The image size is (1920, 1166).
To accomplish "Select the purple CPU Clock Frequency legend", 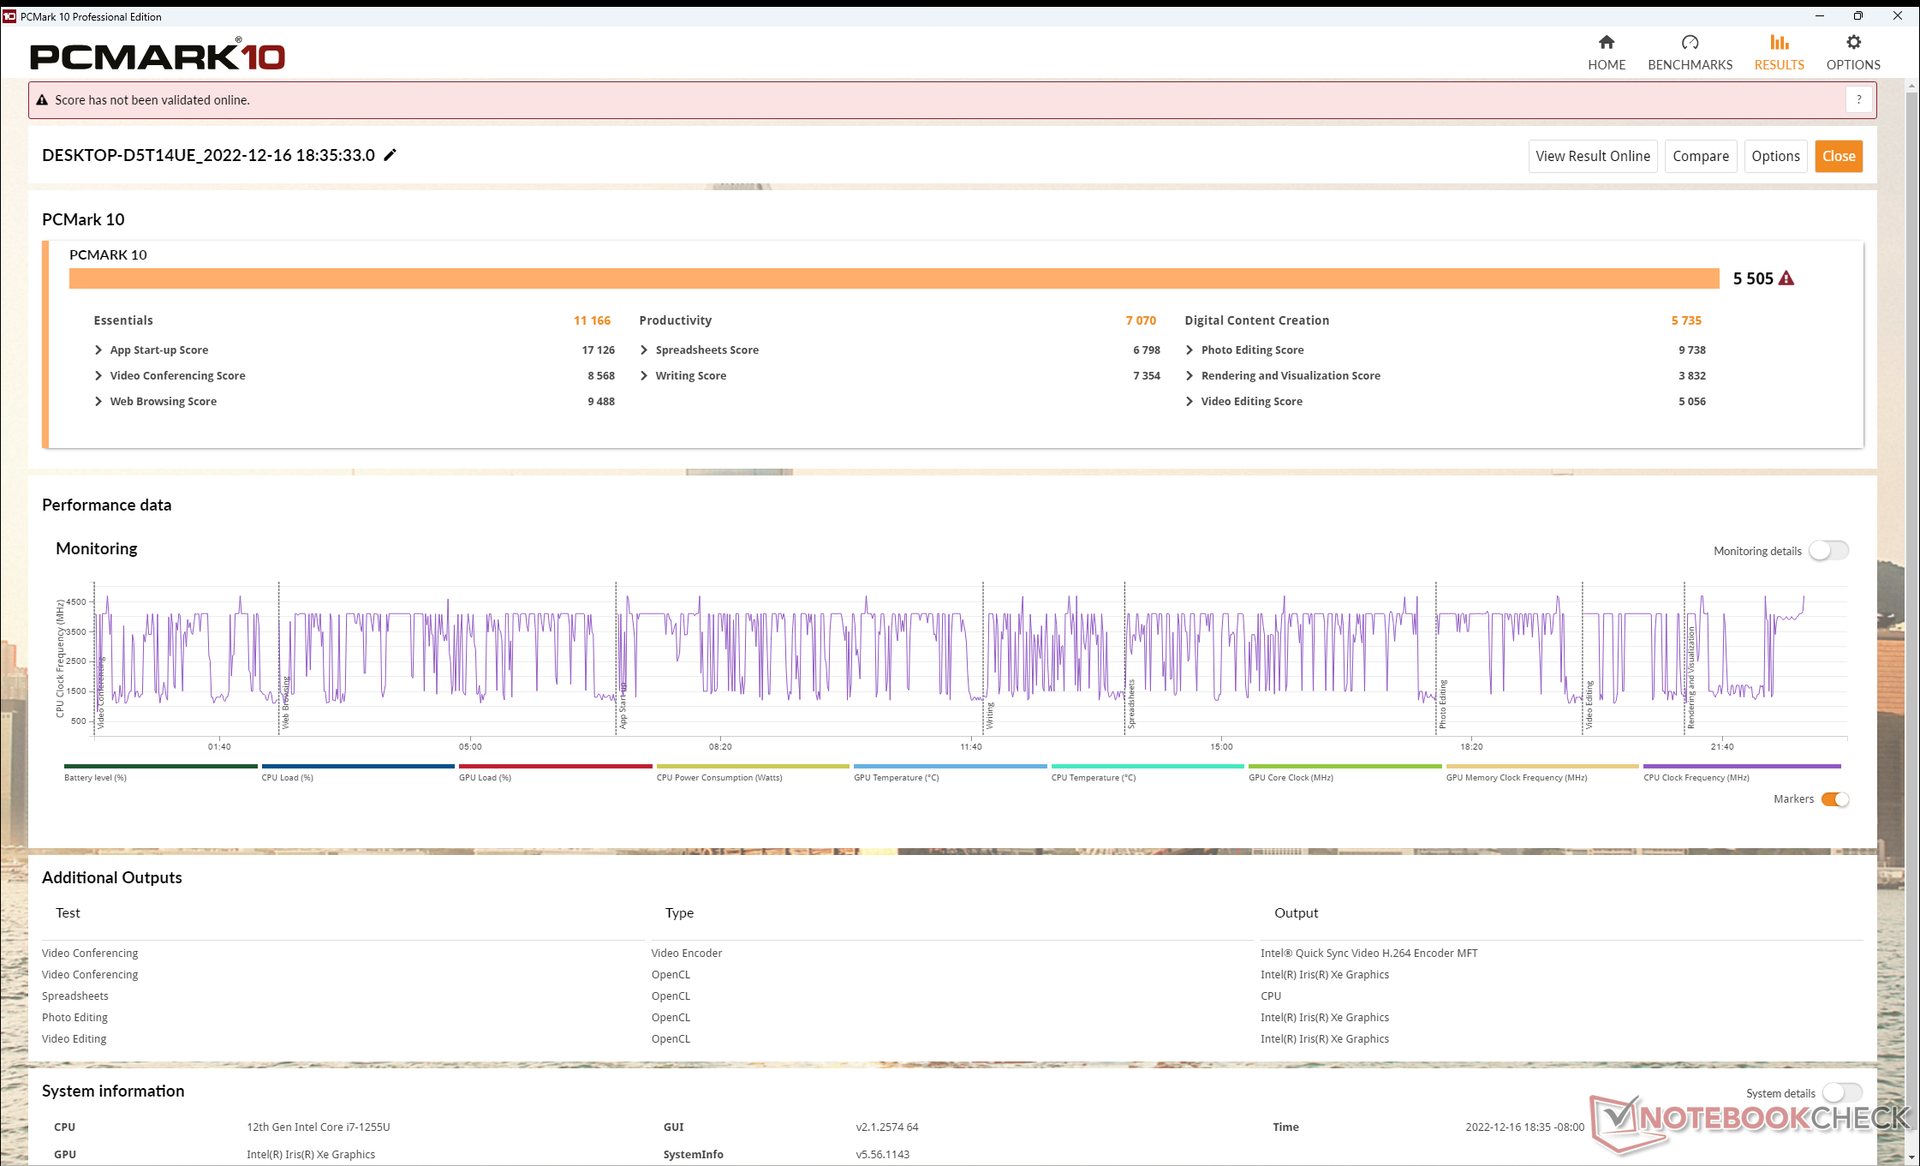I will click(1741, 767).
